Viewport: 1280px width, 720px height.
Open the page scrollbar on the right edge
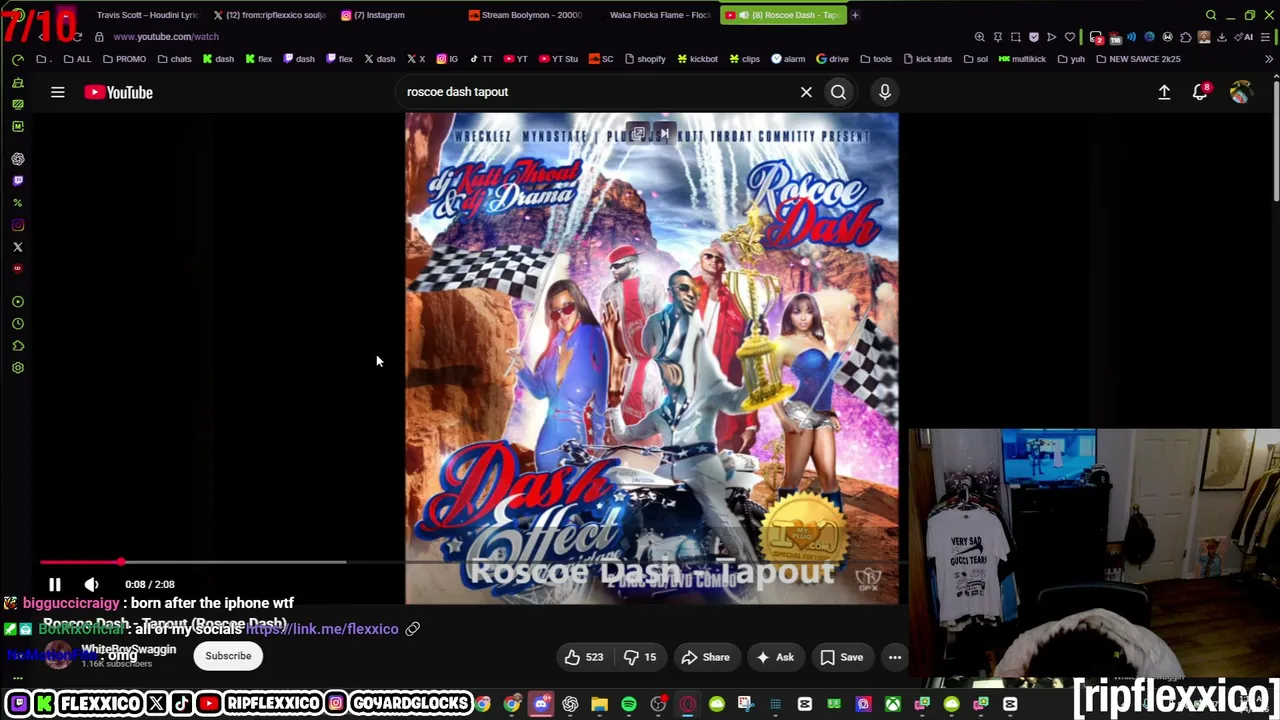(x=1276, y=140)
